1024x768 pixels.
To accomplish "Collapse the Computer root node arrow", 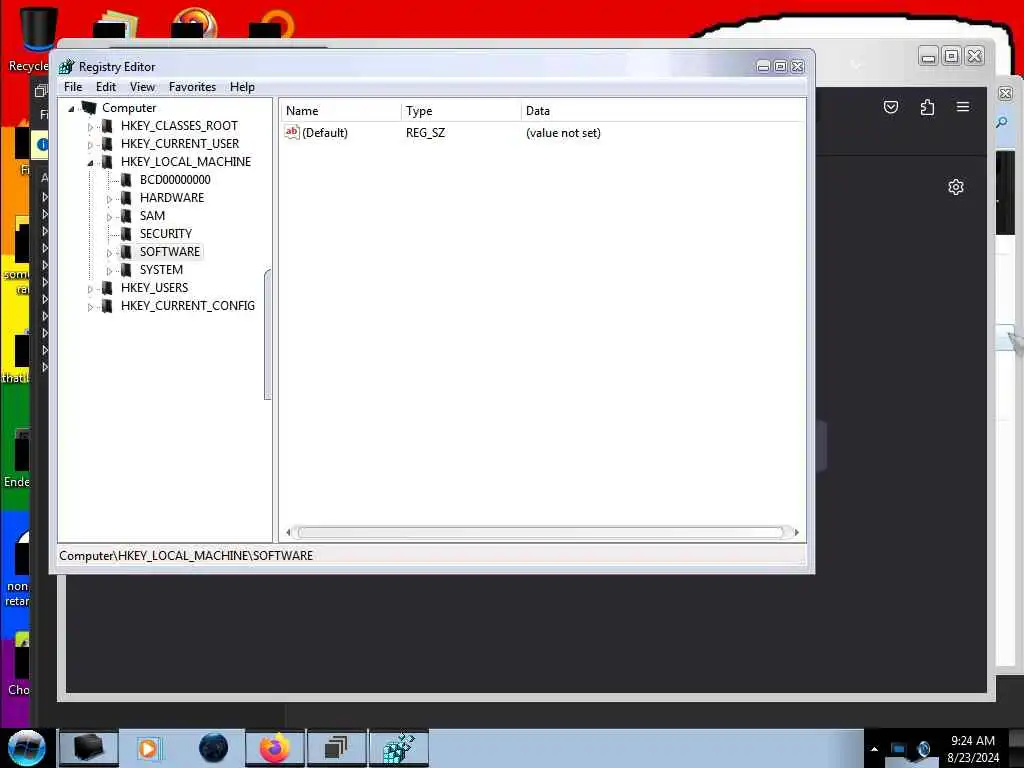I will tap(71, 108).
